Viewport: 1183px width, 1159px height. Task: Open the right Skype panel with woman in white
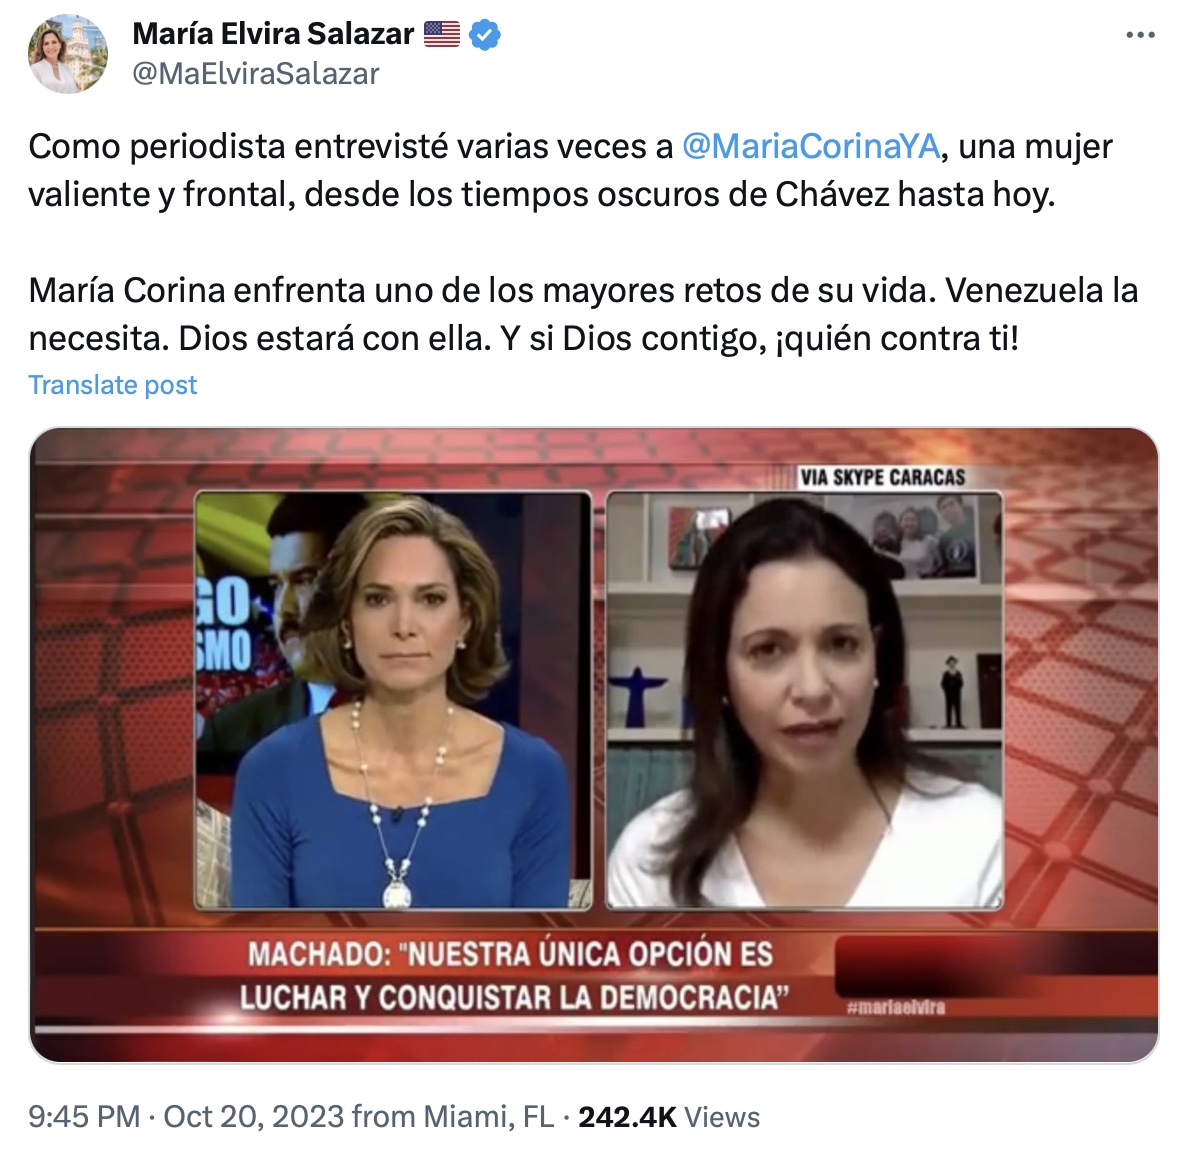tap(804, 700)
